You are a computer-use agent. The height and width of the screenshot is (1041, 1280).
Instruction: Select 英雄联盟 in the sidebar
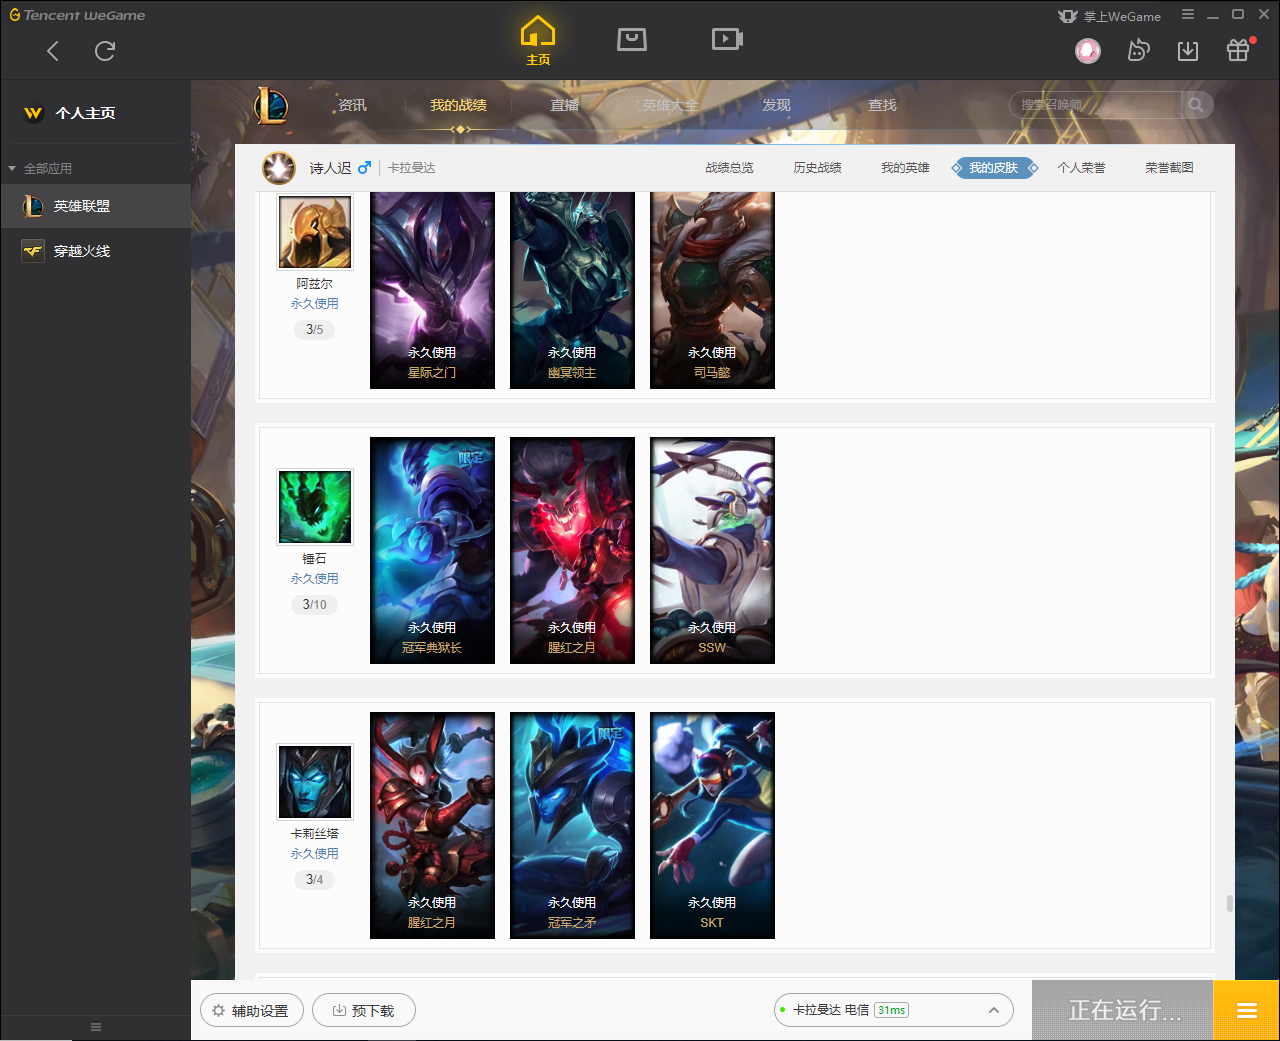(x=95, y=206)
